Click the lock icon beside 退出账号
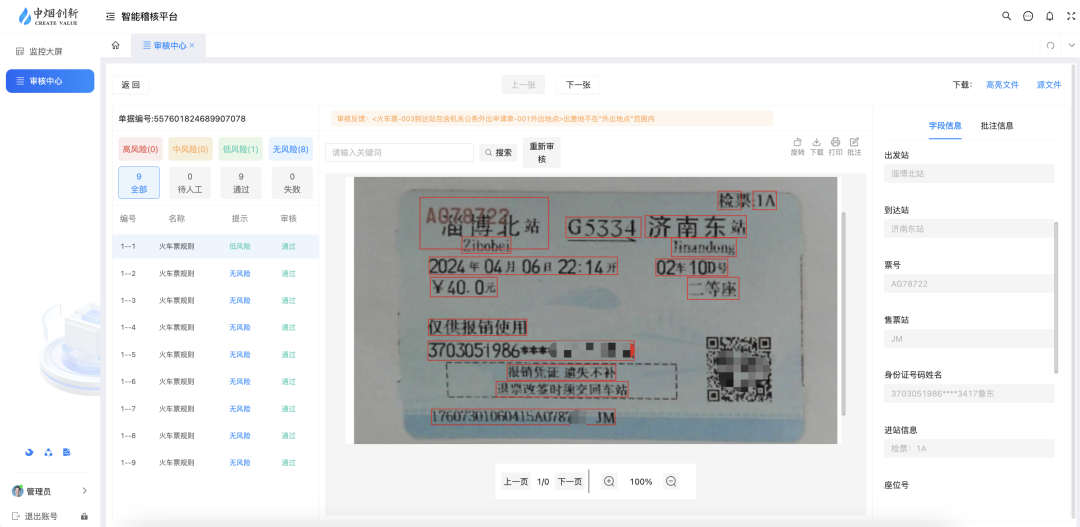Image resolution: width=1080 pixels, height=527 pixels. coord(84,516)
